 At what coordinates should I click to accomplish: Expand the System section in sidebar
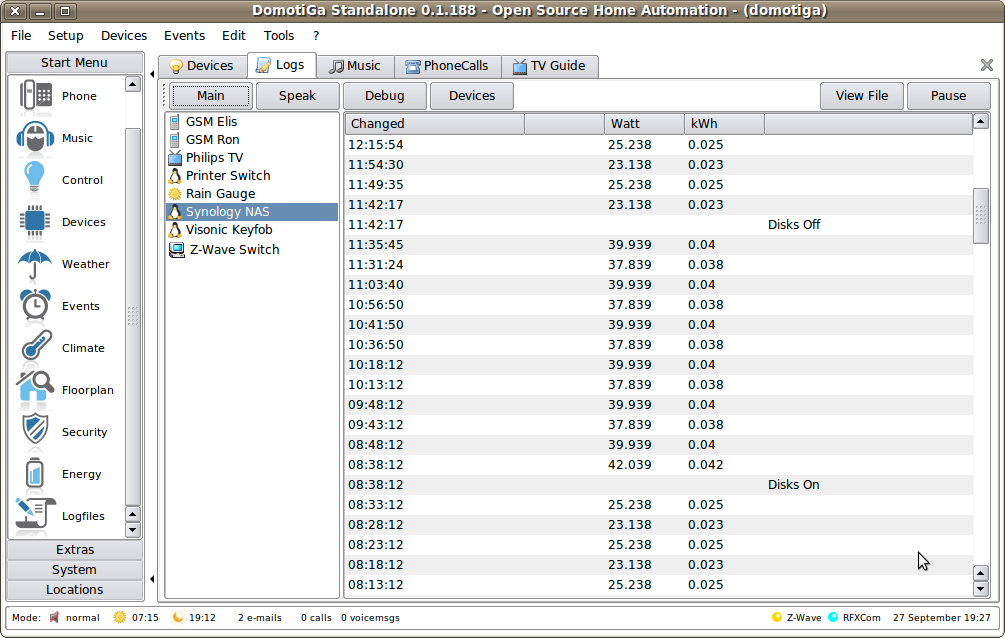(74, 569)
